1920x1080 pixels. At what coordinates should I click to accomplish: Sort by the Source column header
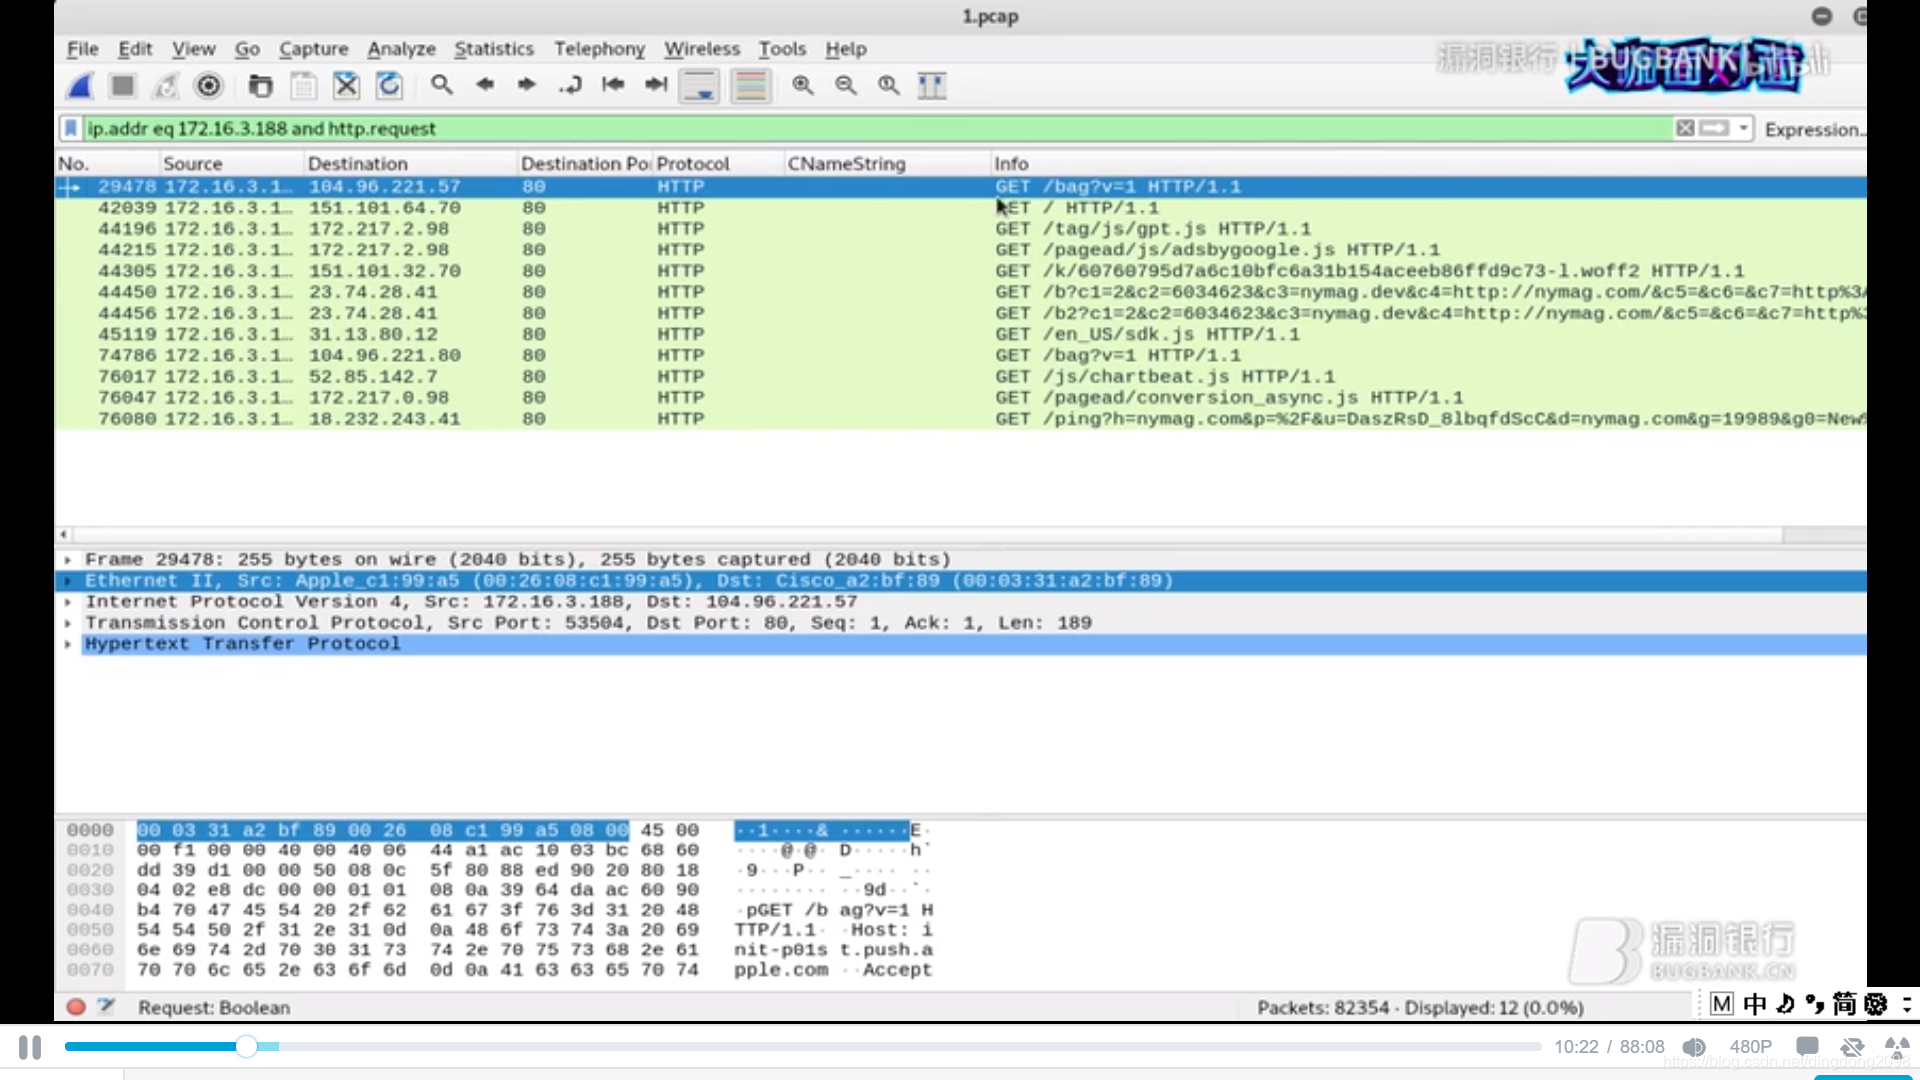(230, 163)
